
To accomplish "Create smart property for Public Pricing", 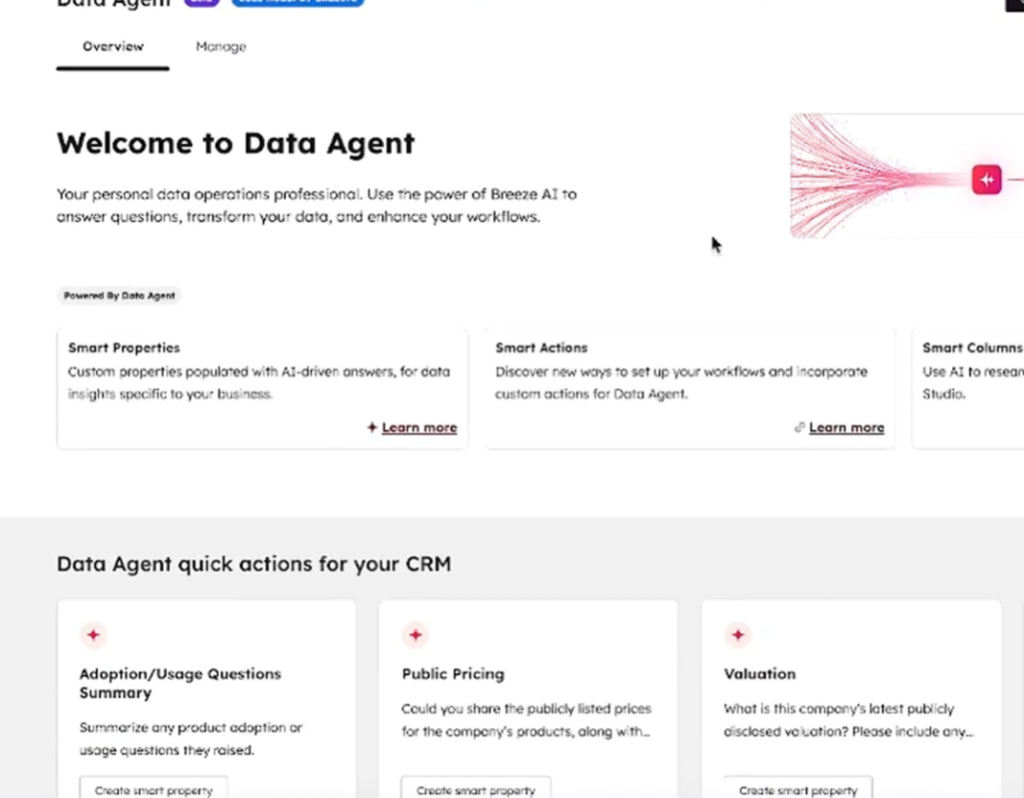I will tap(476, 789).
